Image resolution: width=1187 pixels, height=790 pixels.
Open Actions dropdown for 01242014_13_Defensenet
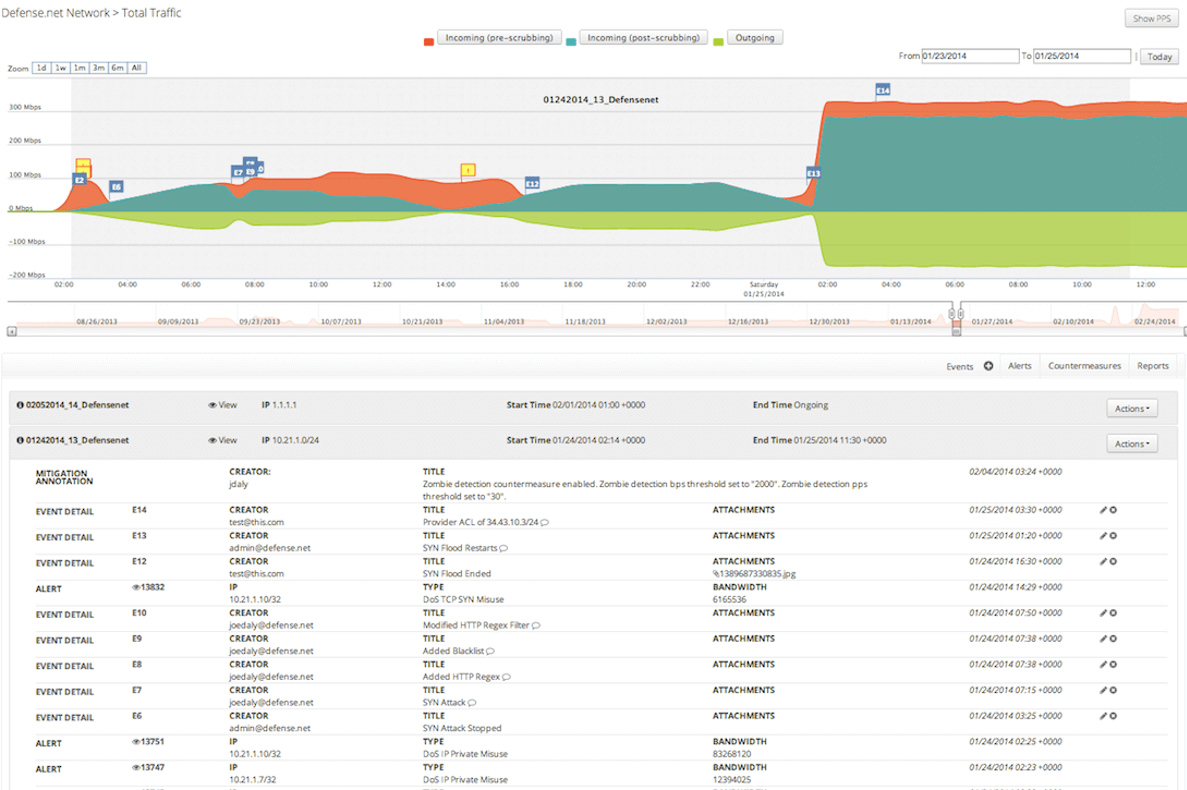(x=1132, y=444)
